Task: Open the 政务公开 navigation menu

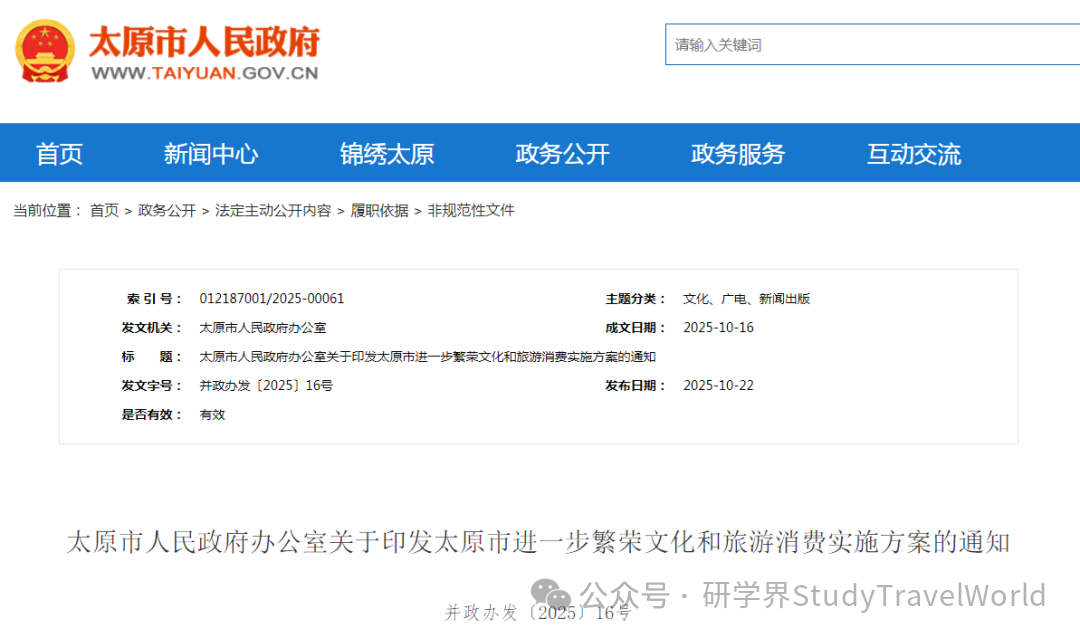Action: [560, 152]
